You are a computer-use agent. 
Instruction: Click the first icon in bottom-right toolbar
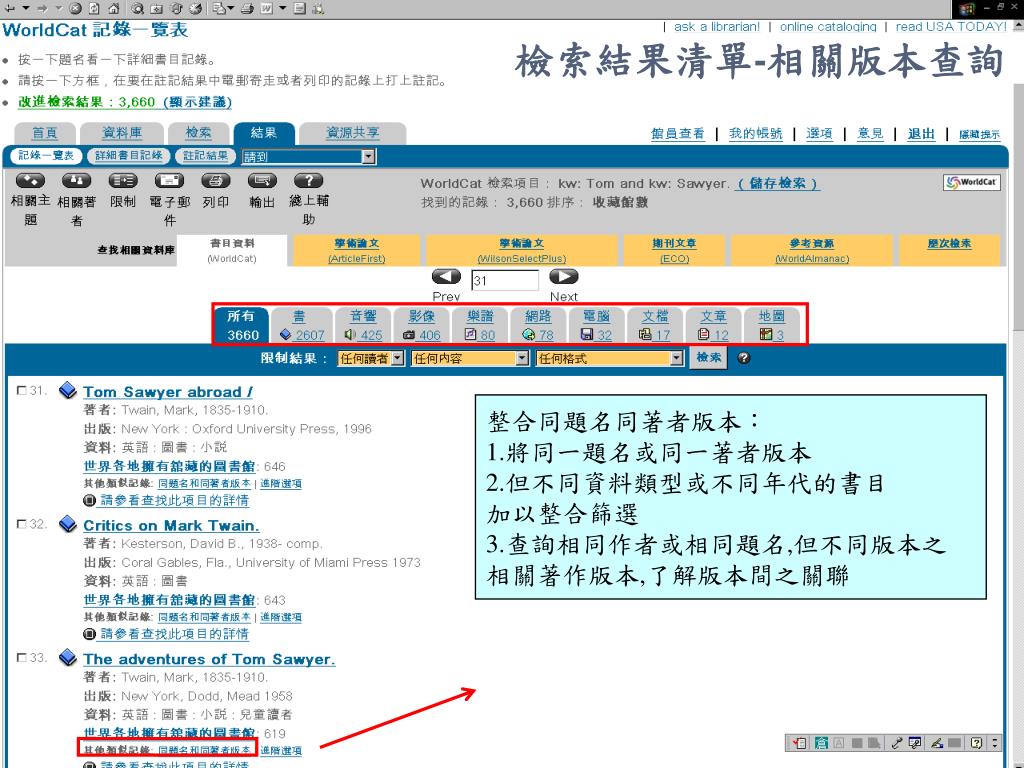tap(800, 743)
